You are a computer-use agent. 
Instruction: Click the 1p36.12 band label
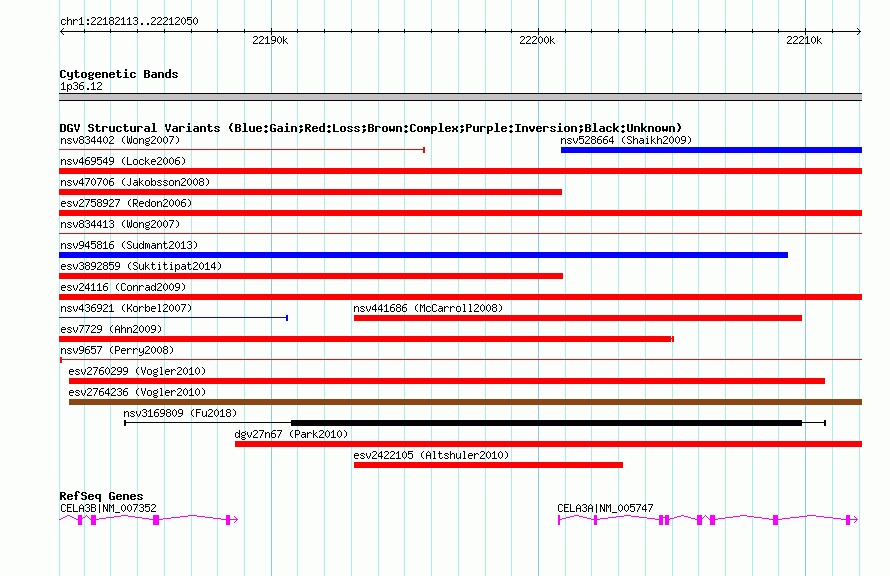click(x=81, y=86)
